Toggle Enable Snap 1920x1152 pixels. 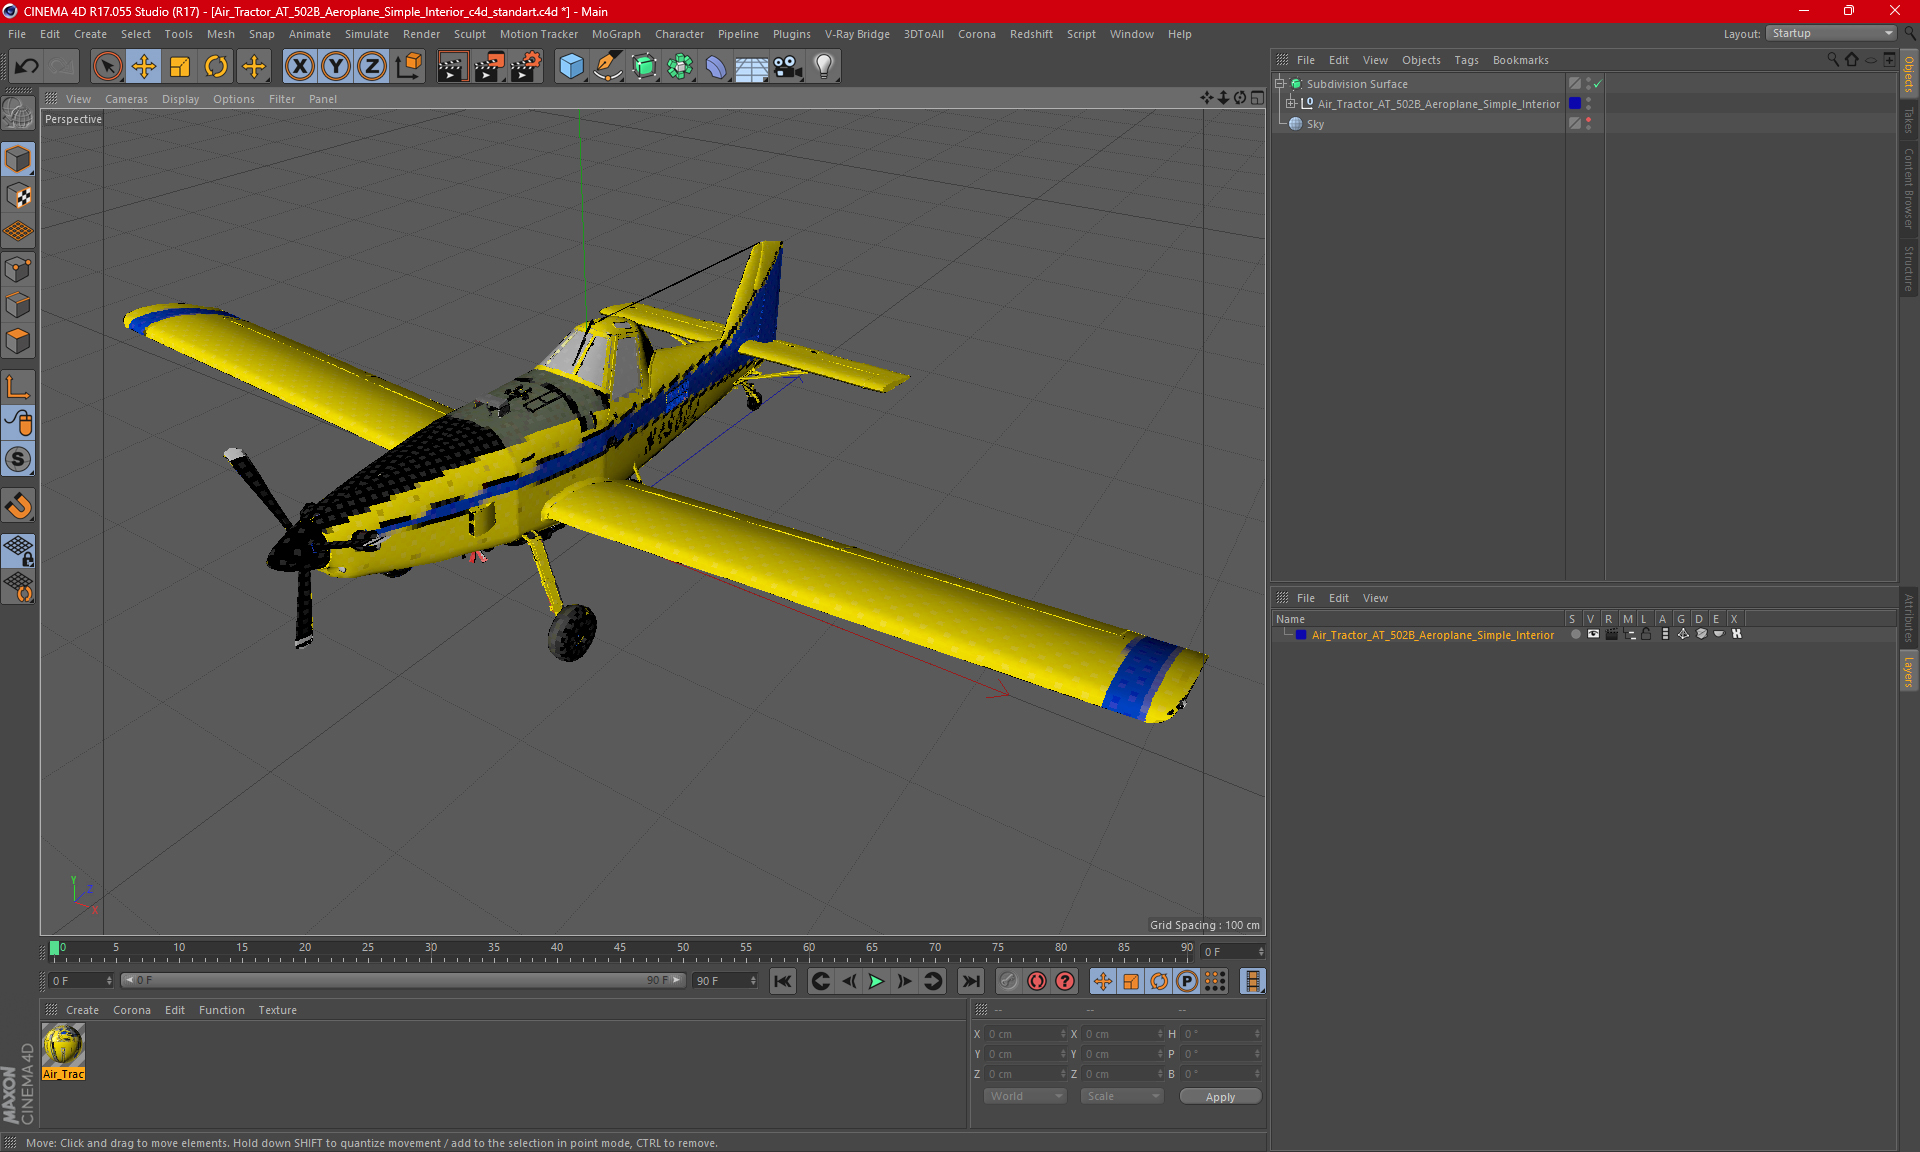(x=18, y=506)
